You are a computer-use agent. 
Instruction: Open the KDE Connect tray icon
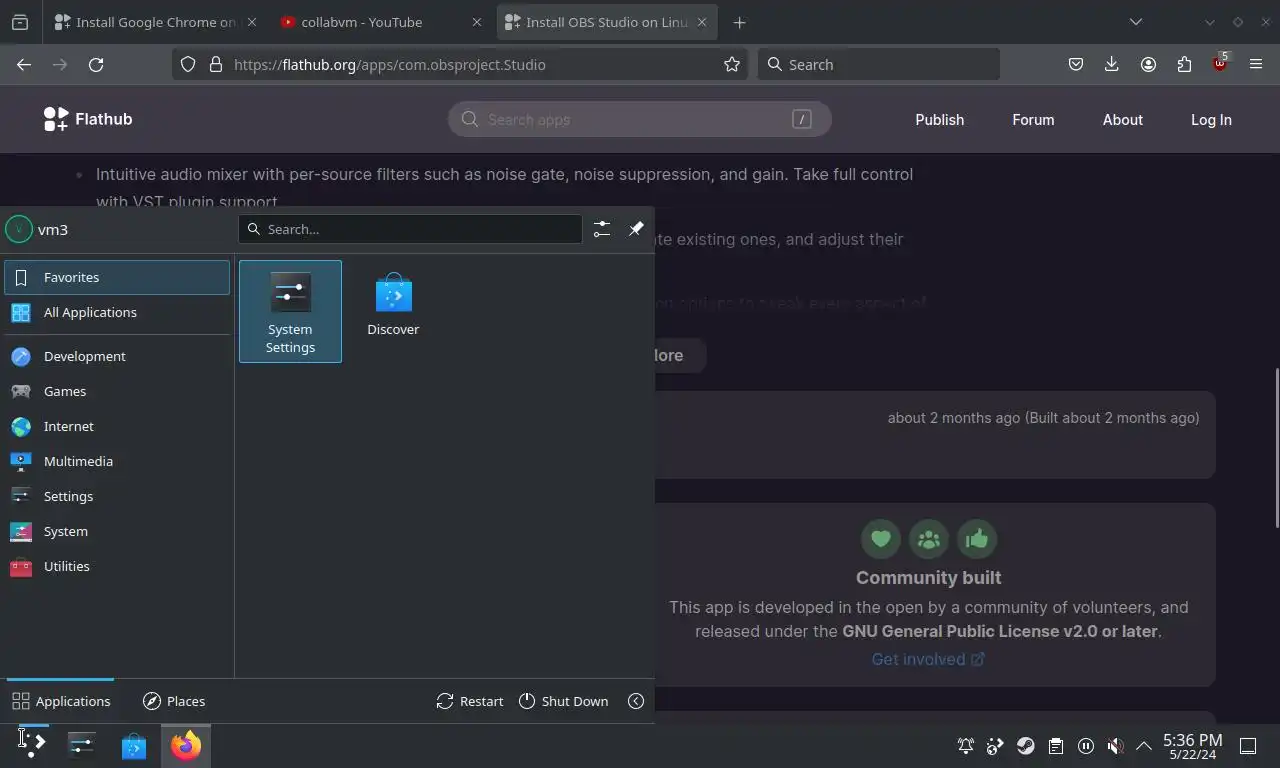(995, 746)
